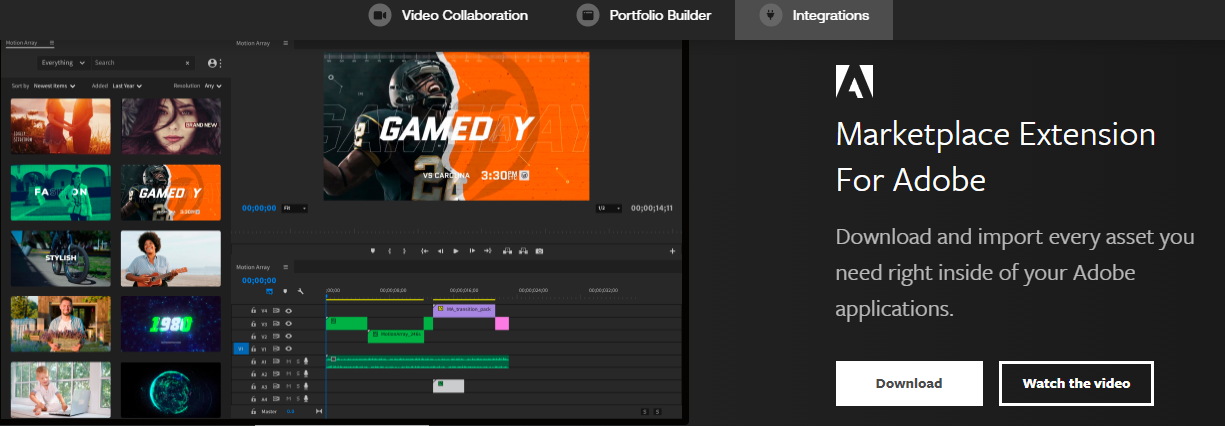Click the Watch the video button
Screen dimensions: 1225x426
(1076, 383)
